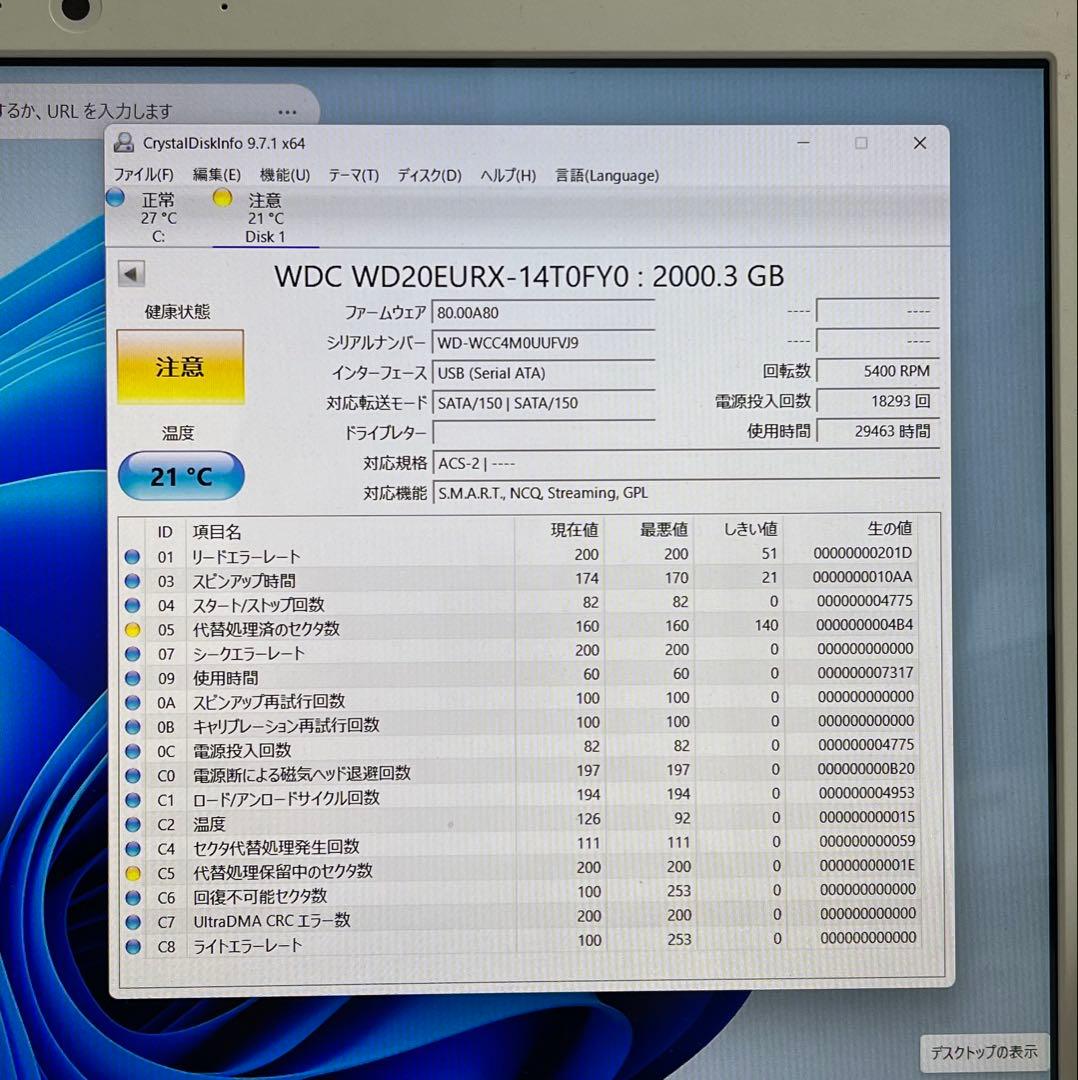Click the status dot for C2 温度 row

pos(132,824)
